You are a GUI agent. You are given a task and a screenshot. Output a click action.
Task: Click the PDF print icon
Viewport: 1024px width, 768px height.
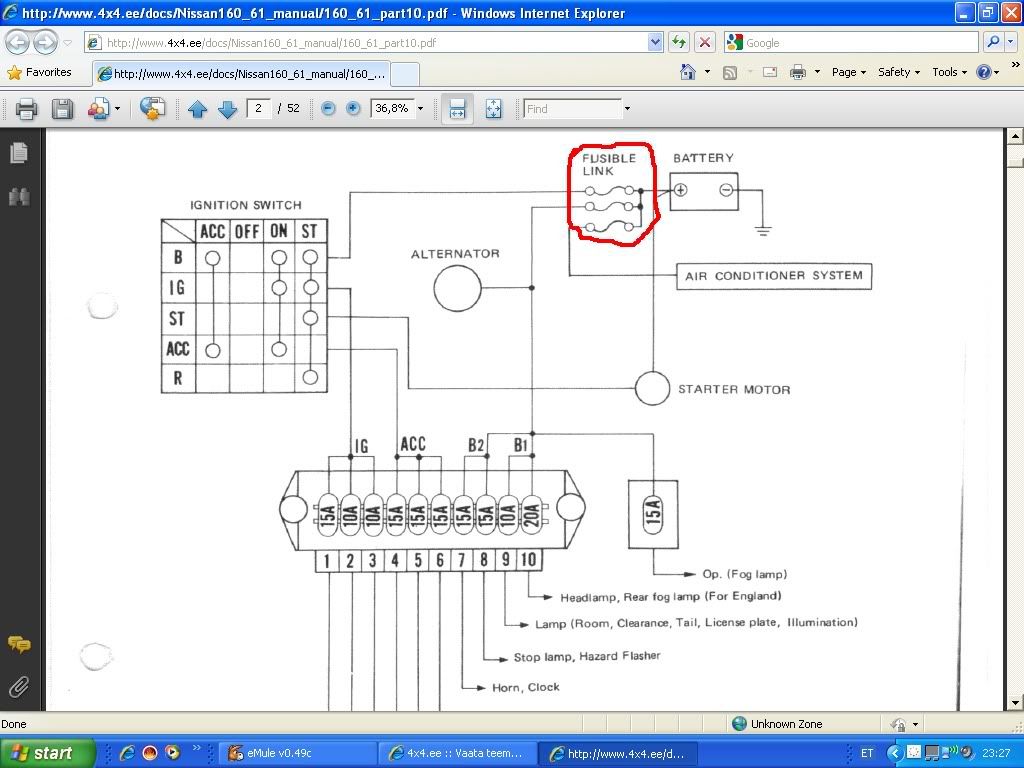(x=26, y=109)
